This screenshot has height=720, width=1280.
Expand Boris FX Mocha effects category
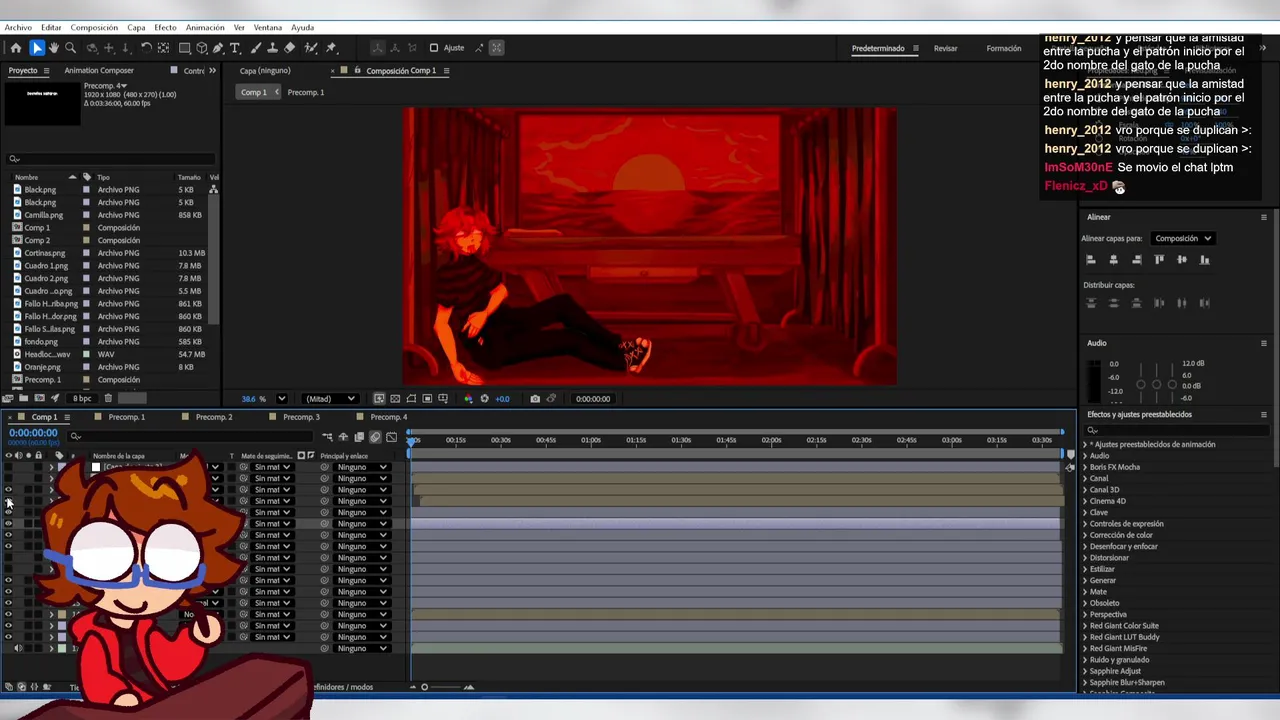pyautogui.click(x=1086, y=467)
